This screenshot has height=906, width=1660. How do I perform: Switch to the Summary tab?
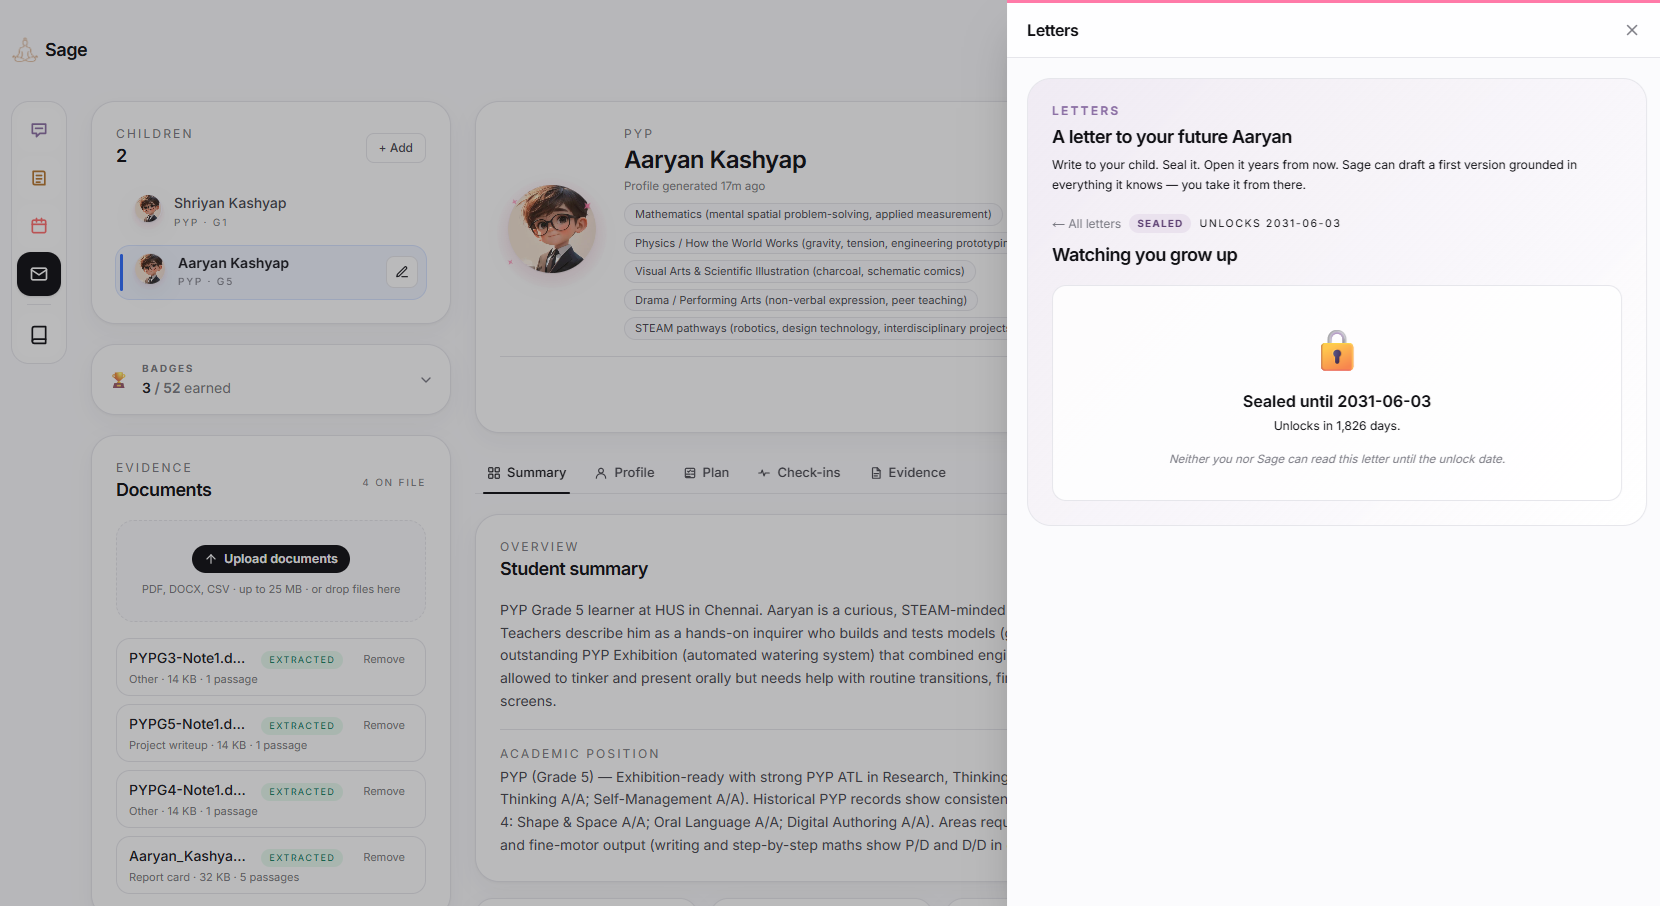(527, 473)
